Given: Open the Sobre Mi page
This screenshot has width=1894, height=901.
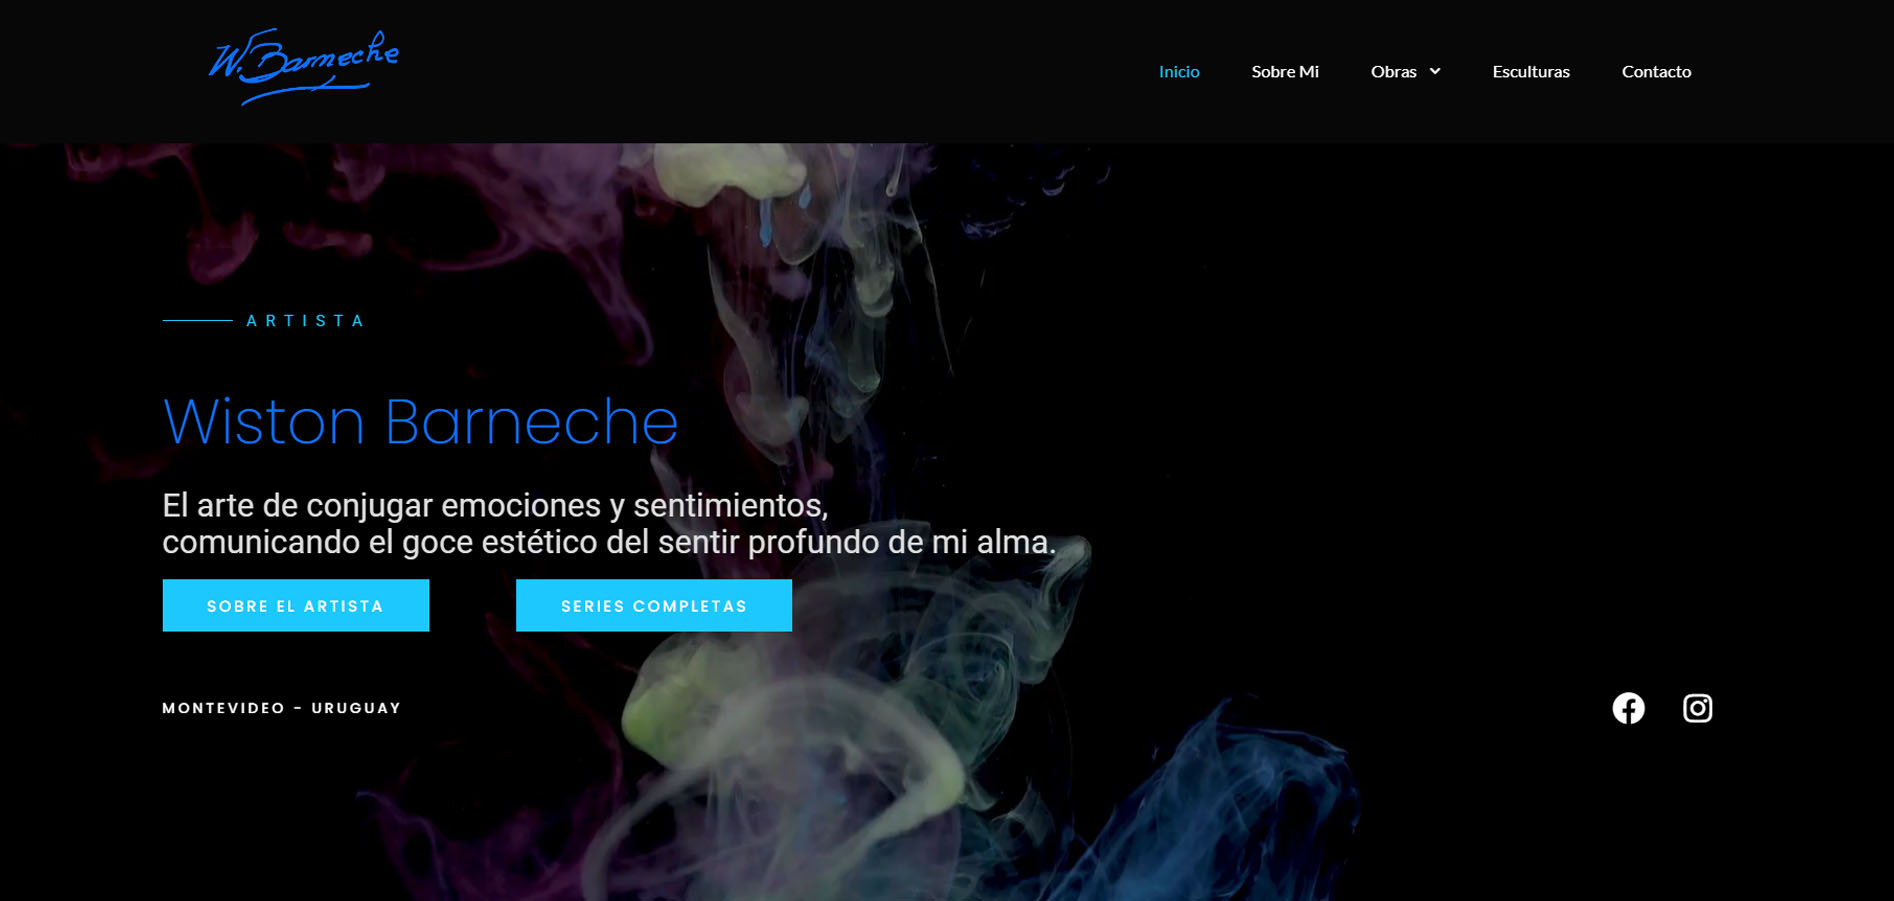Looking at the screenshot, I should (x=1284, y=71).
